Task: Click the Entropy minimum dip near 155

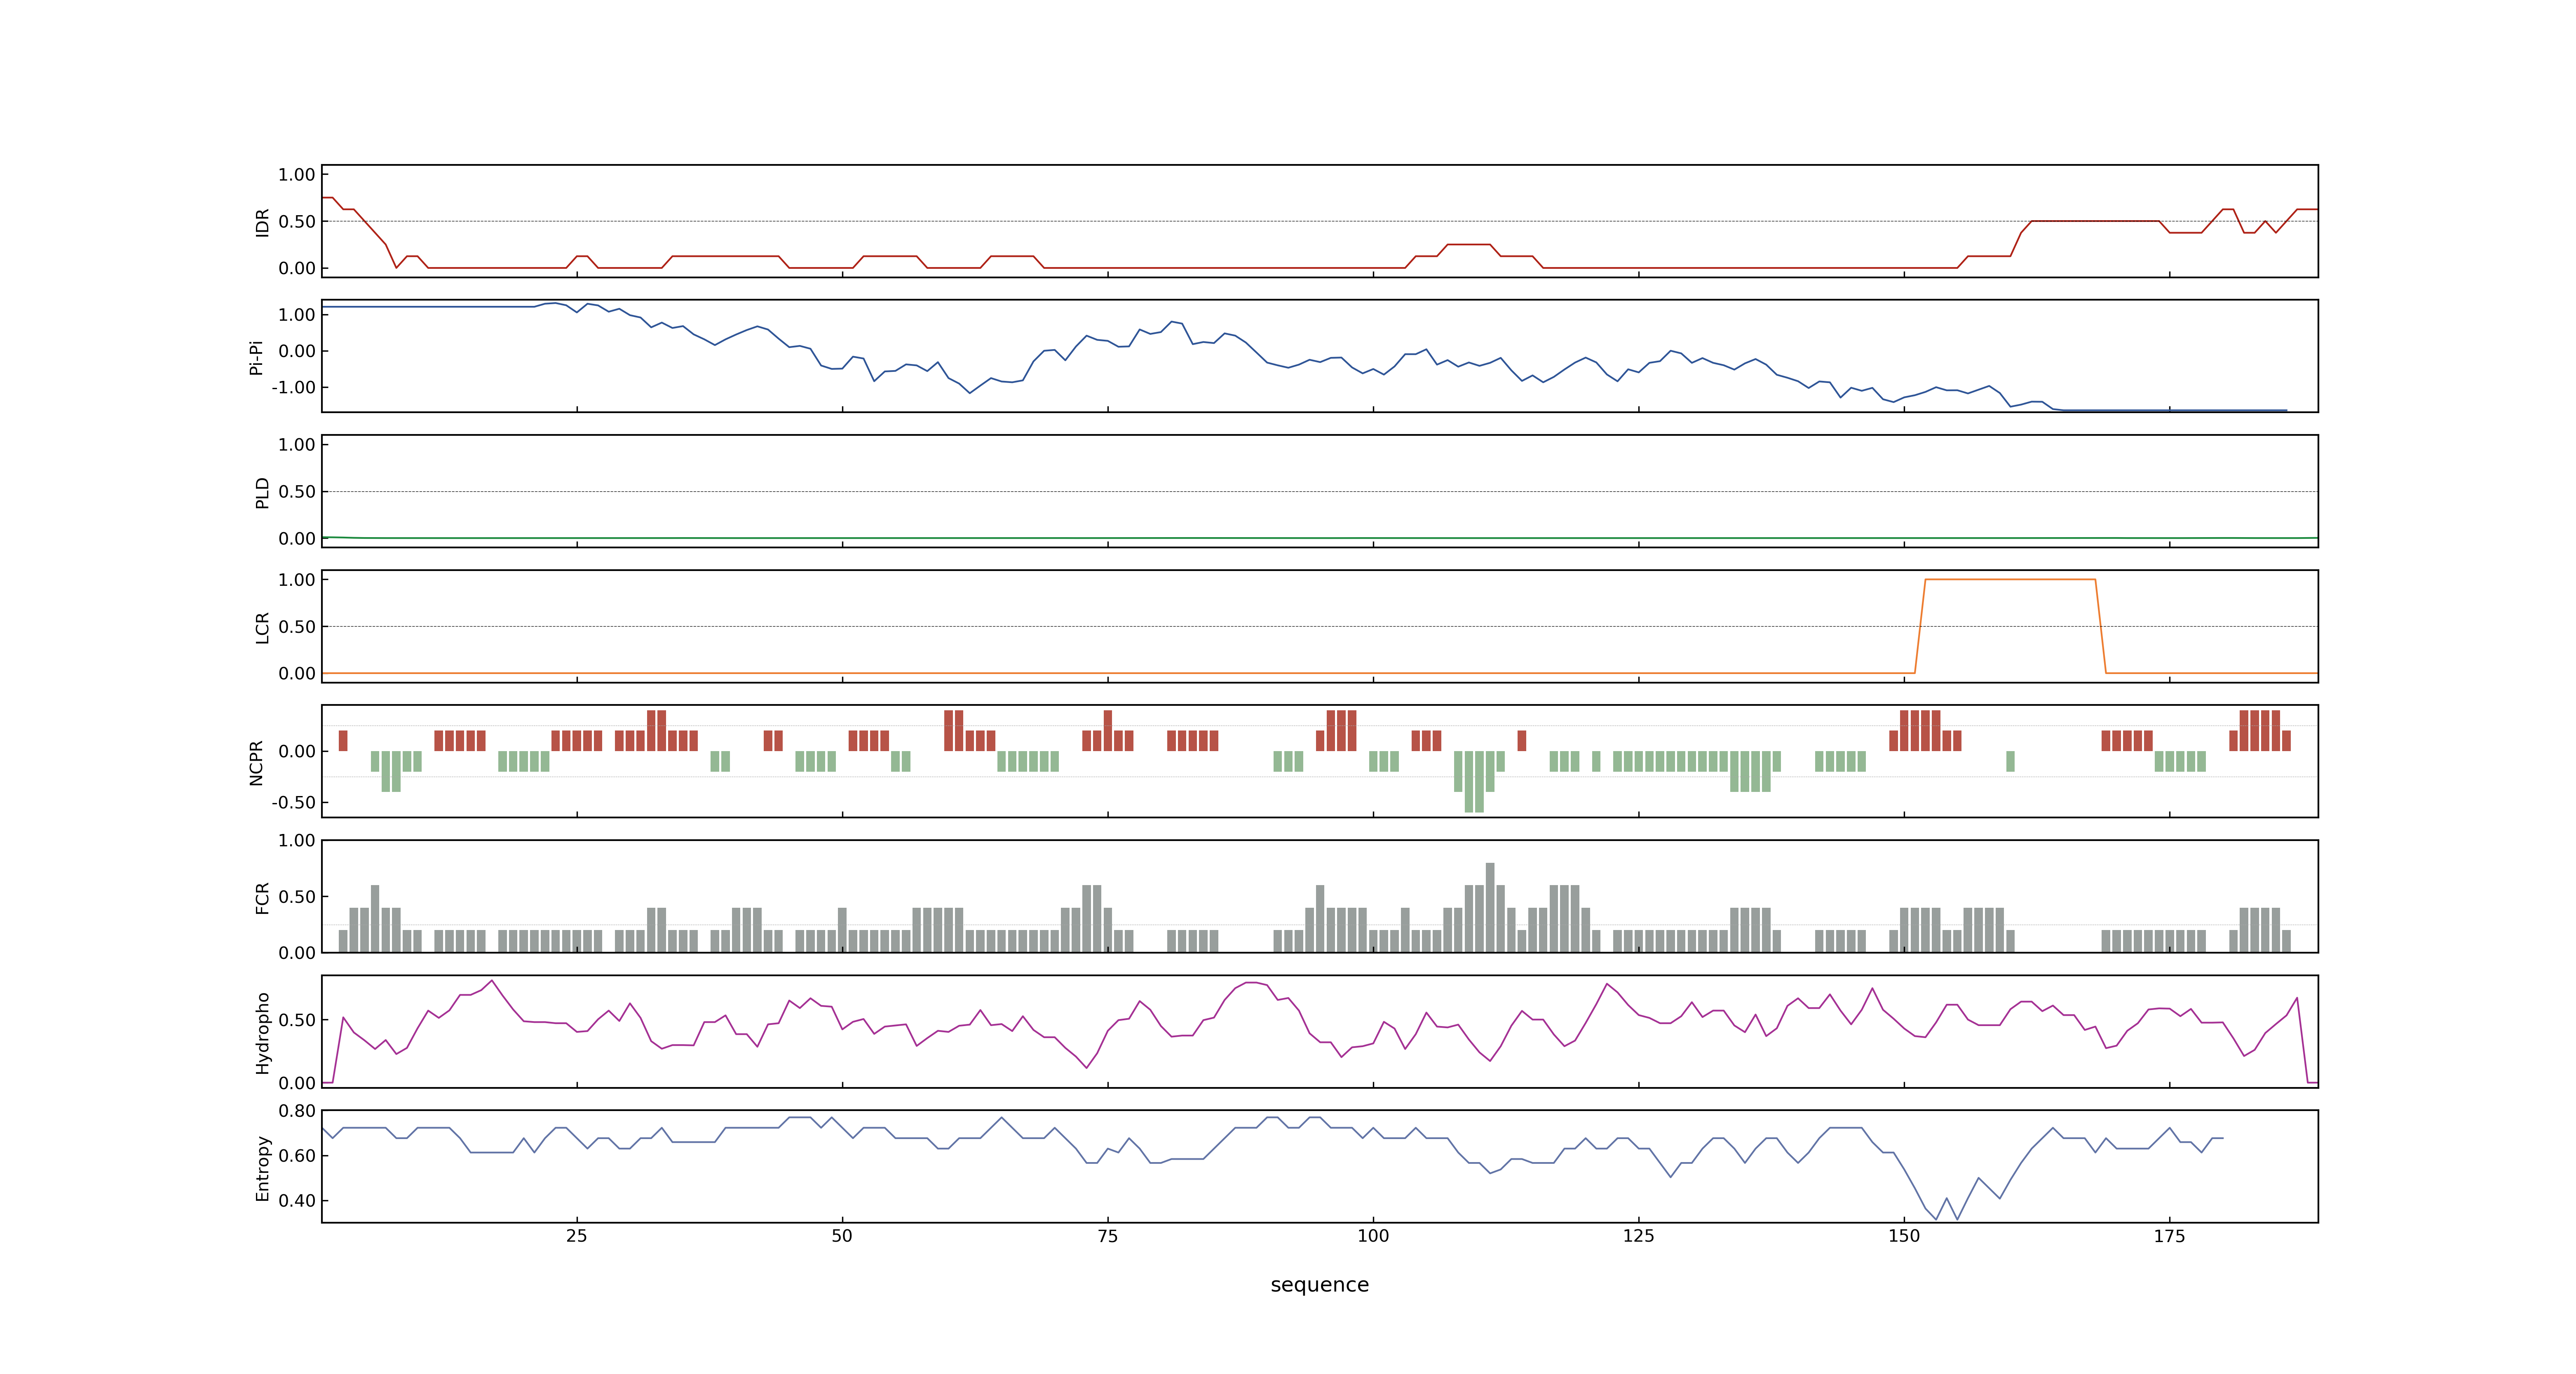Action: (1957, 1218)
